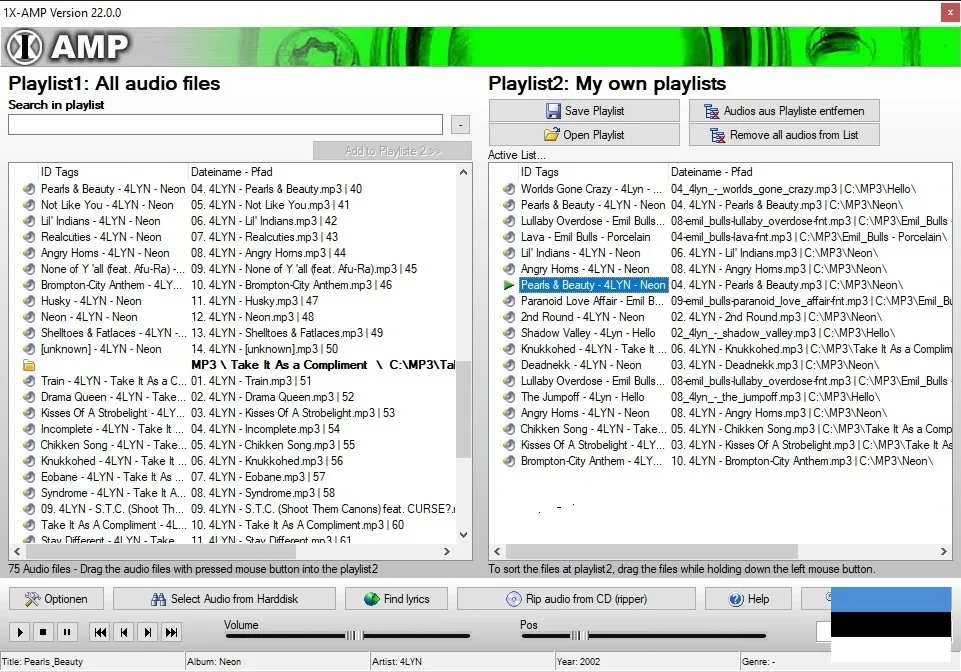
Task: Click Audios aus Playliste entfernen
Action: (x=783, y=111)
